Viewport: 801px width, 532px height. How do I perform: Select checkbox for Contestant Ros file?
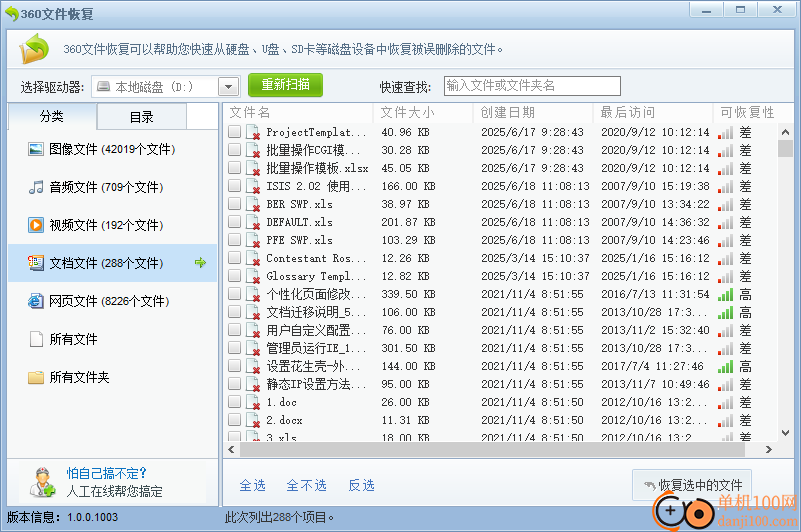pos(234,258)
